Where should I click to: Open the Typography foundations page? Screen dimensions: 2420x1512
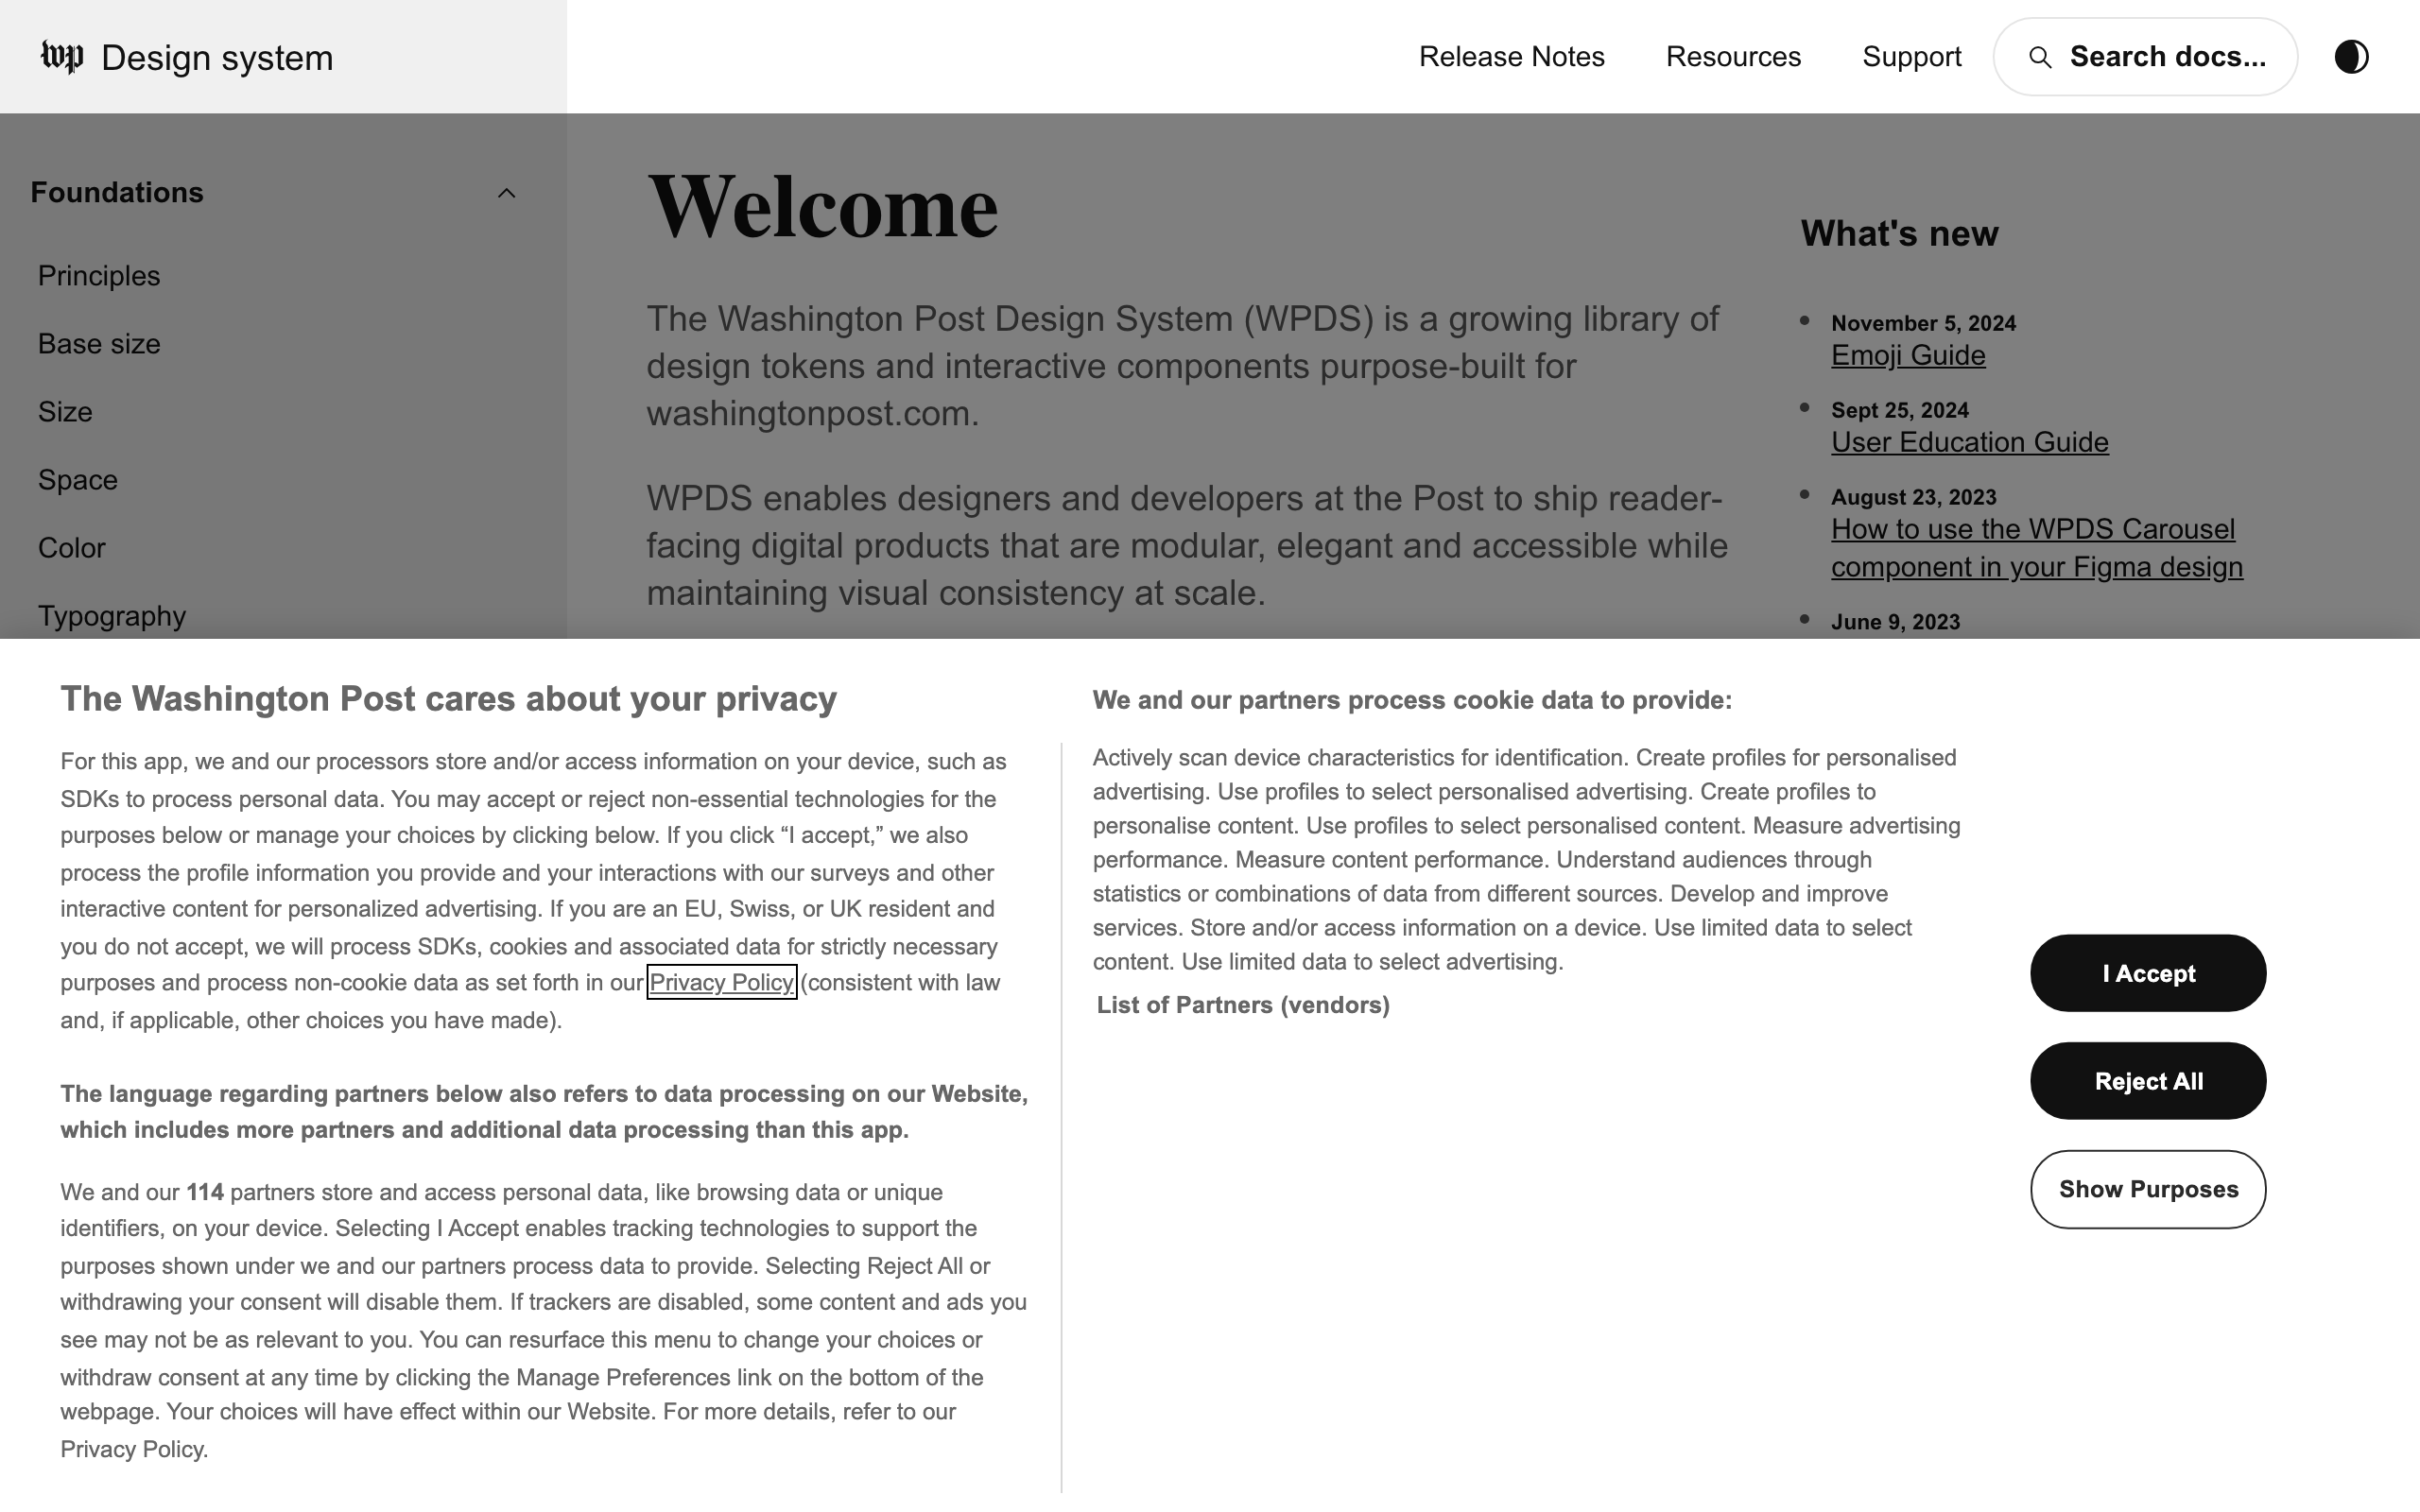(112, 616)
